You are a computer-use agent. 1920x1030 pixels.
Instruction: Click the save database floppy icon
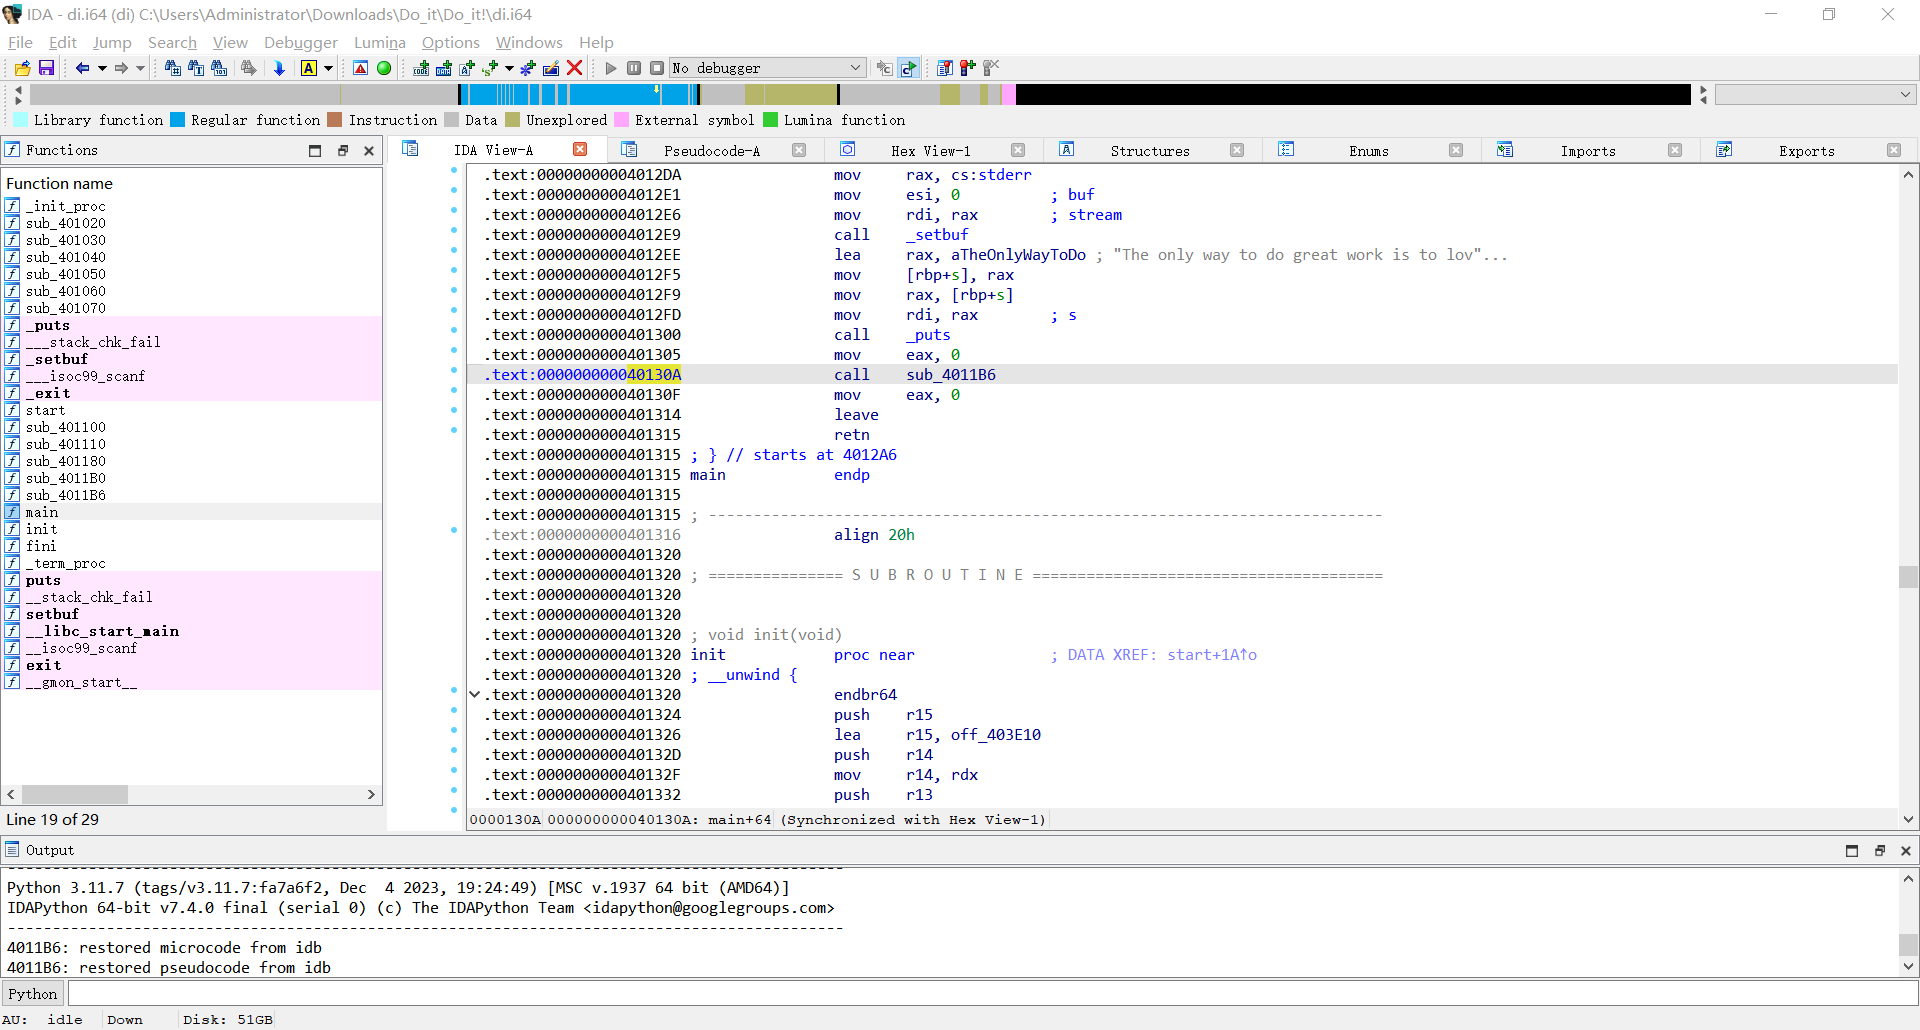pyautogui.click(x=46, y=68)
